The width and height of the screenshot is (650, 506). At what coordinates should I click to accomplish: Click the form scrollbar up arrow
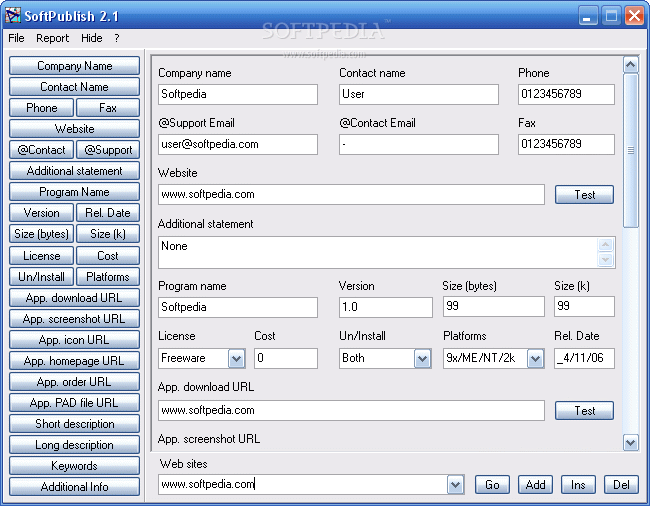[x=631, y=65]
